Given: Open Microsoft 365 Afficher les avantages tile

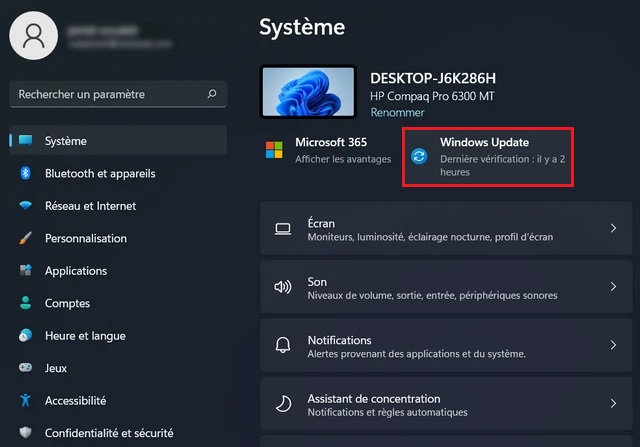Looking at the screenshot, I should [x=328, y=150].
